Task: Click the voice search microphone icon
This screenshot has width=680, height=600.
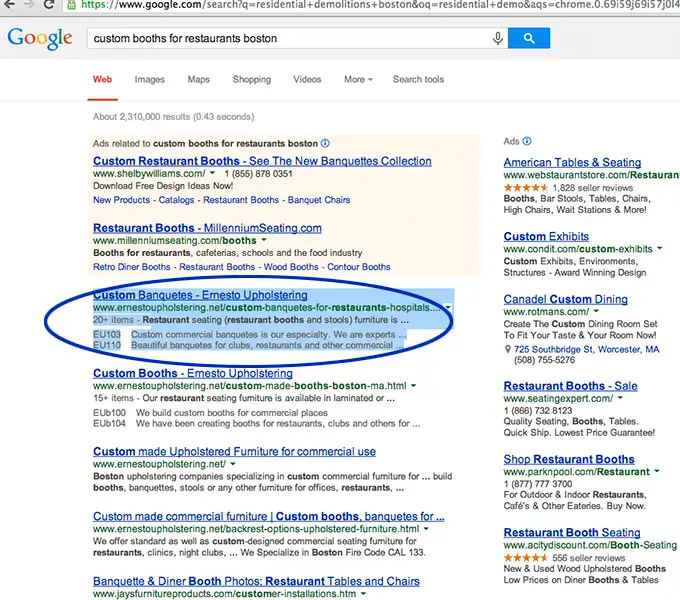Action: coord(497,39)
